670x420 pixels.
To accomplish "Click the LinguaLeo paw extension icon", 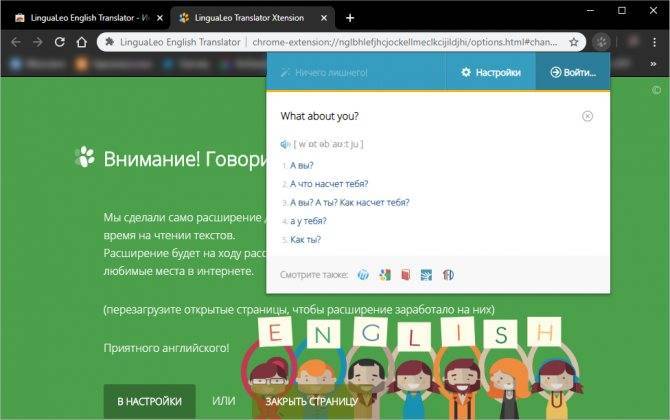I will pyautogui.click(x=602, y=42).
